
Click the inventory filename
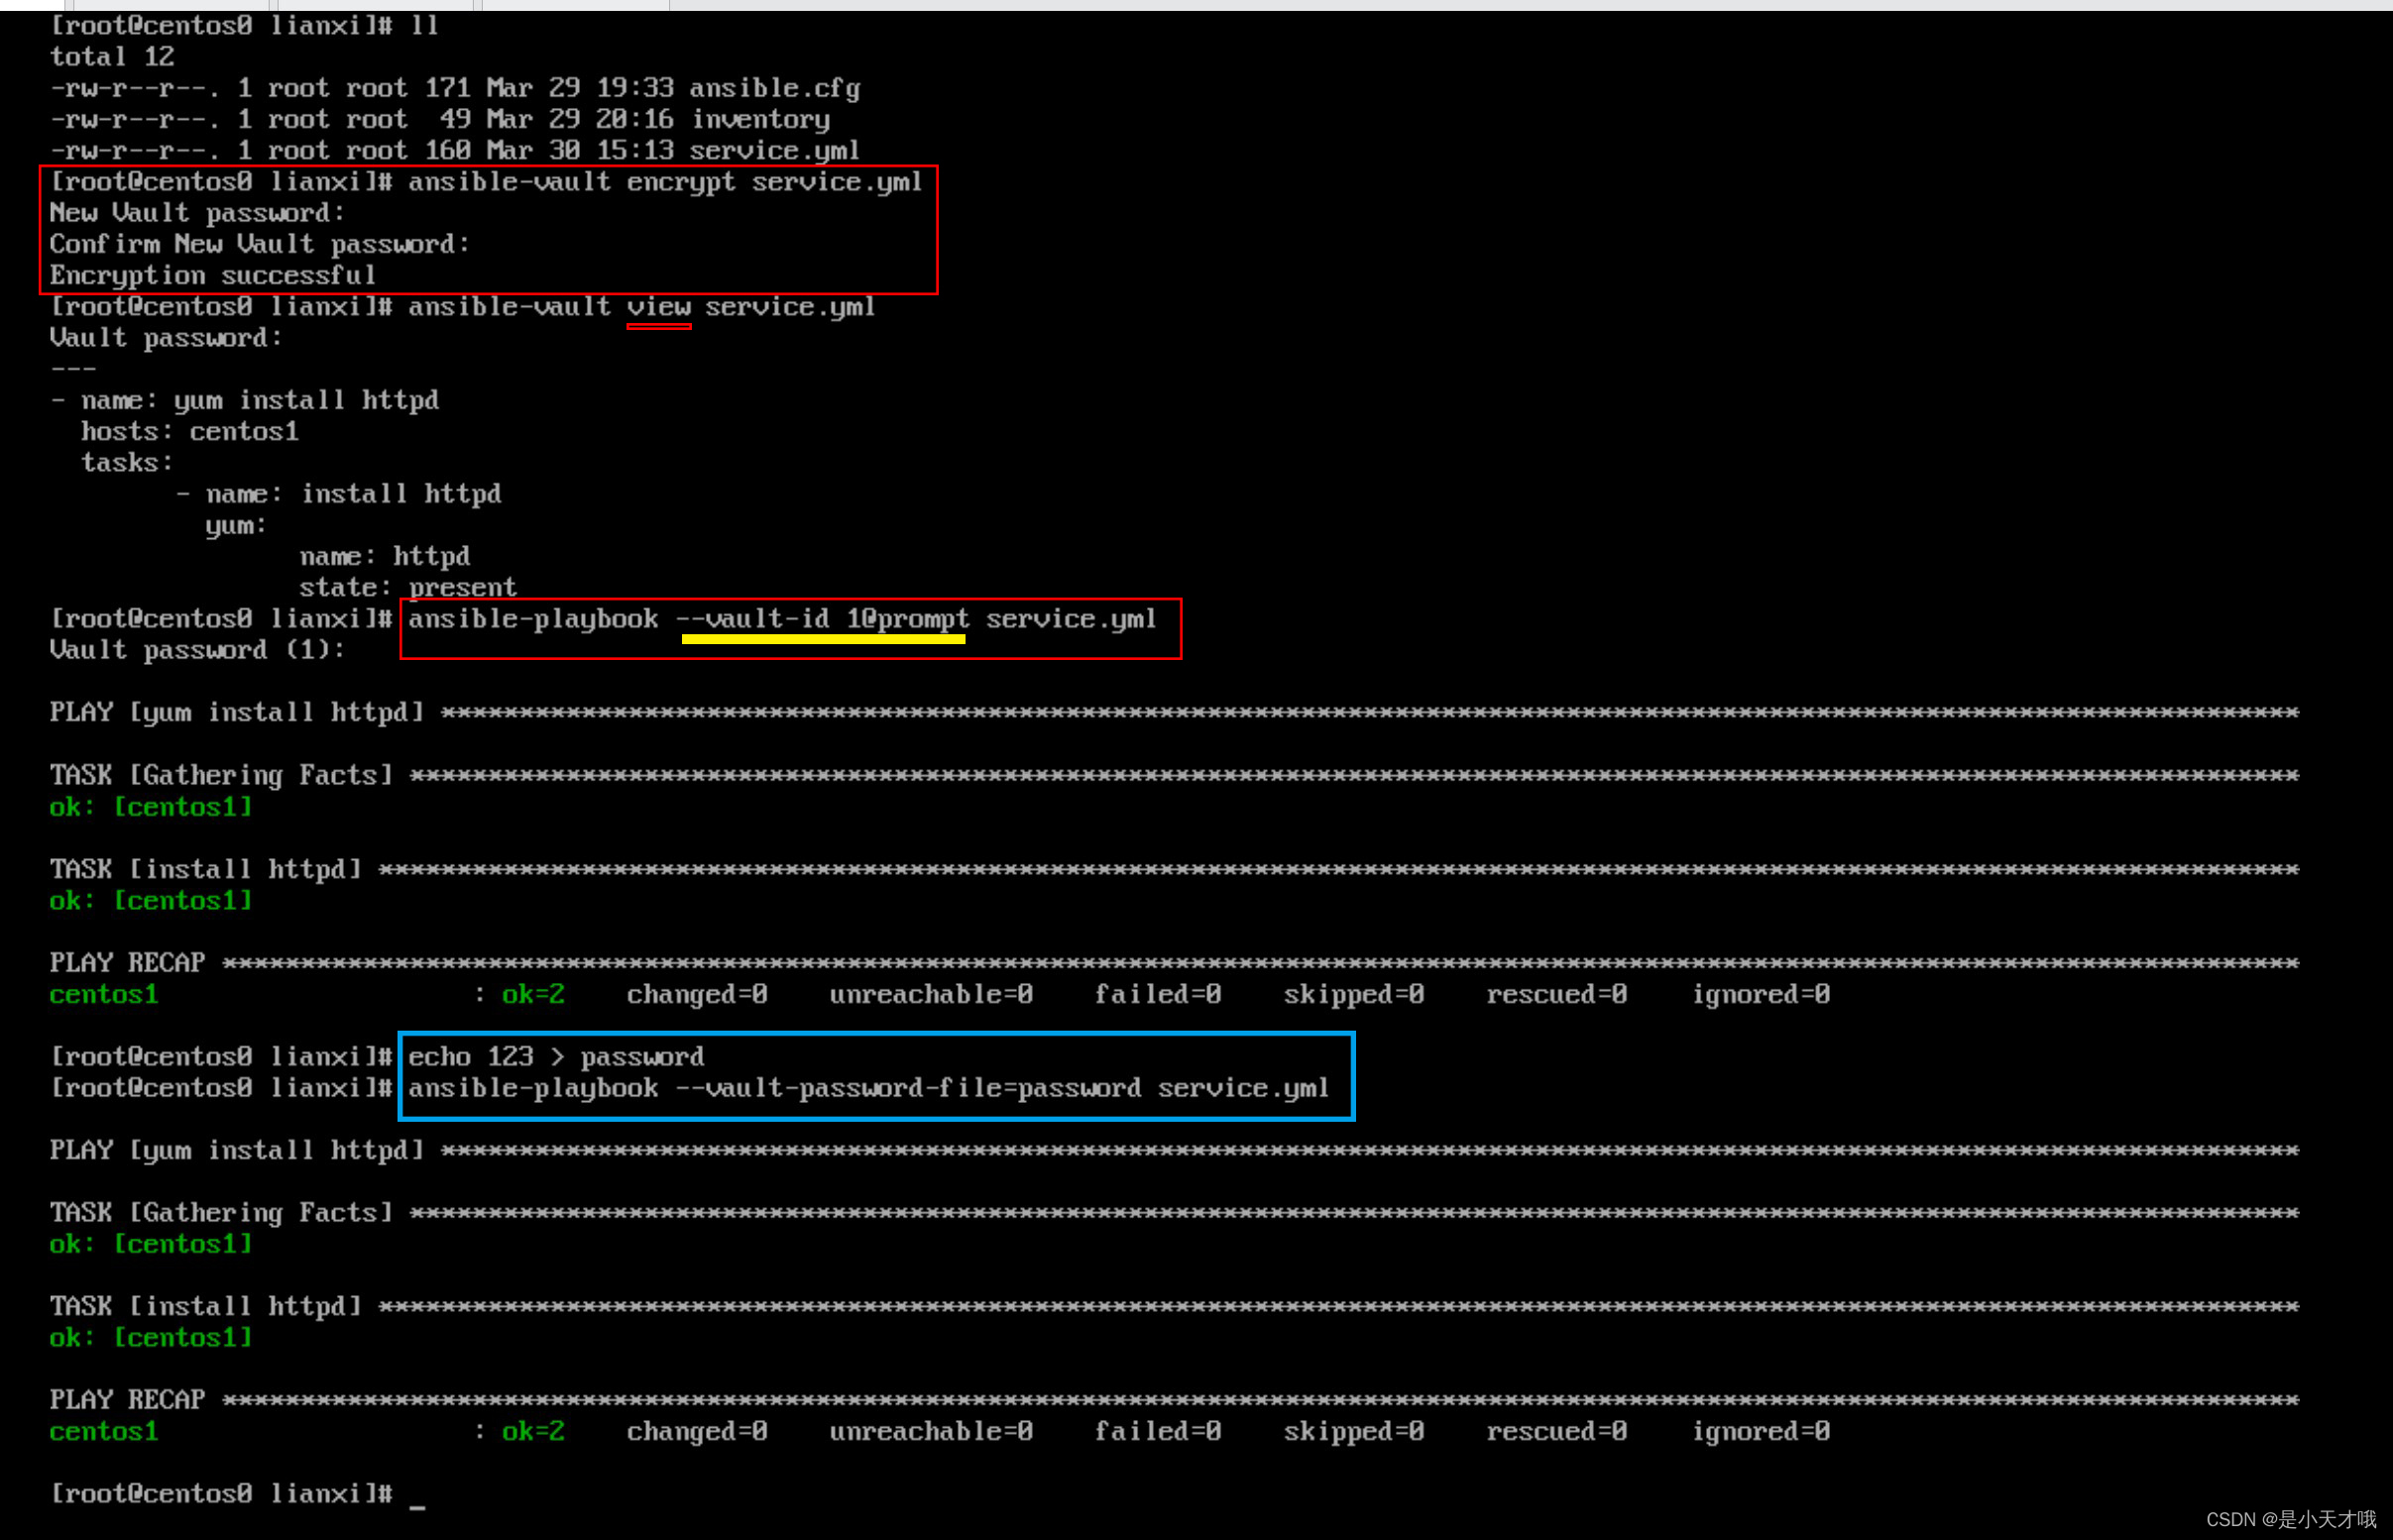pos(760,119)
